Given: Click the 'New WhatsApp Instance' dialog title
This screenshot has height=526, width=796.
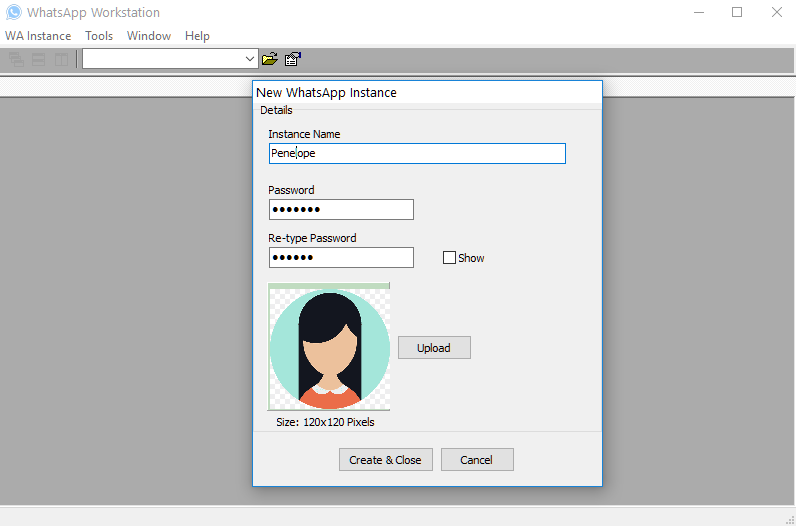Looking at the screenshot, I should 326,92.
